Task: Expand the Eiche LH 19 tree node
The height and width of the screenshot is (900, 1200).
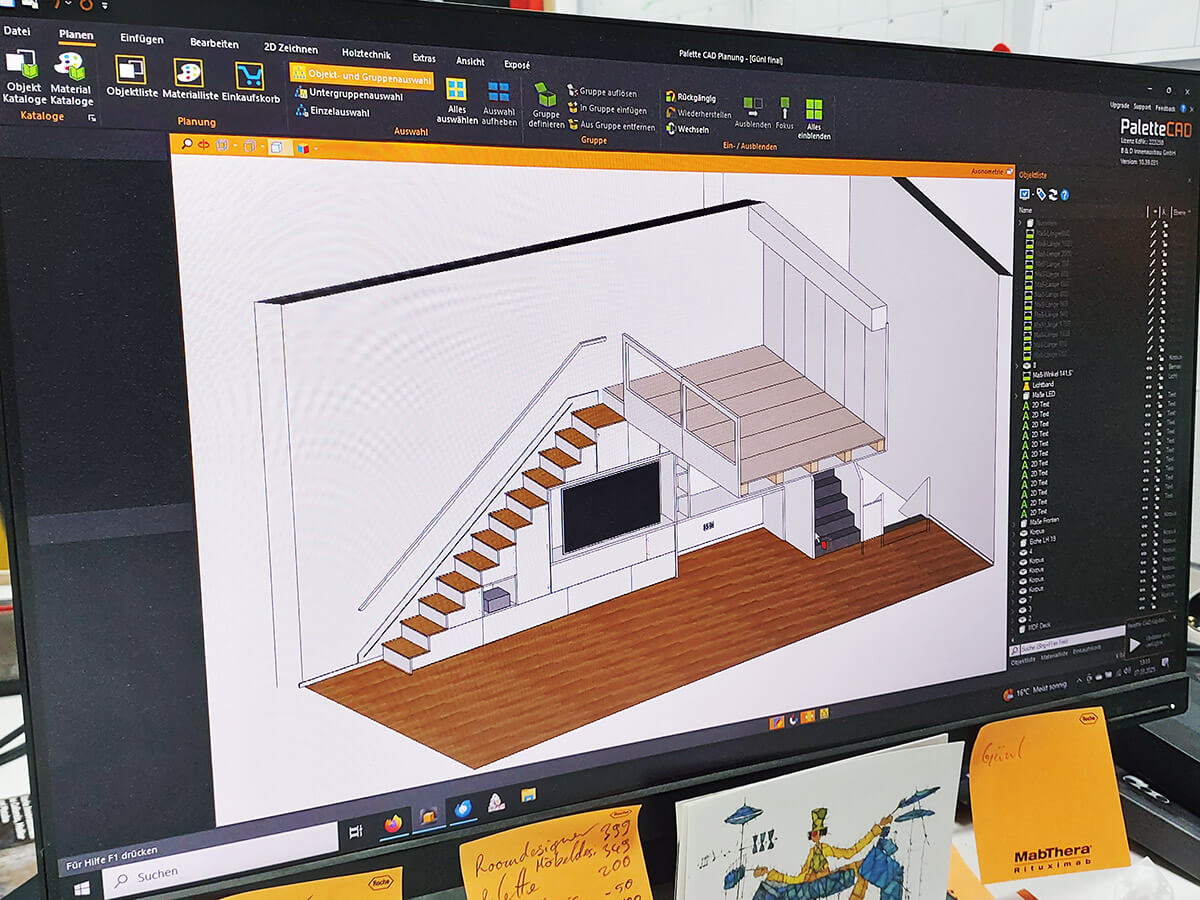Action: coord(1013,543)
